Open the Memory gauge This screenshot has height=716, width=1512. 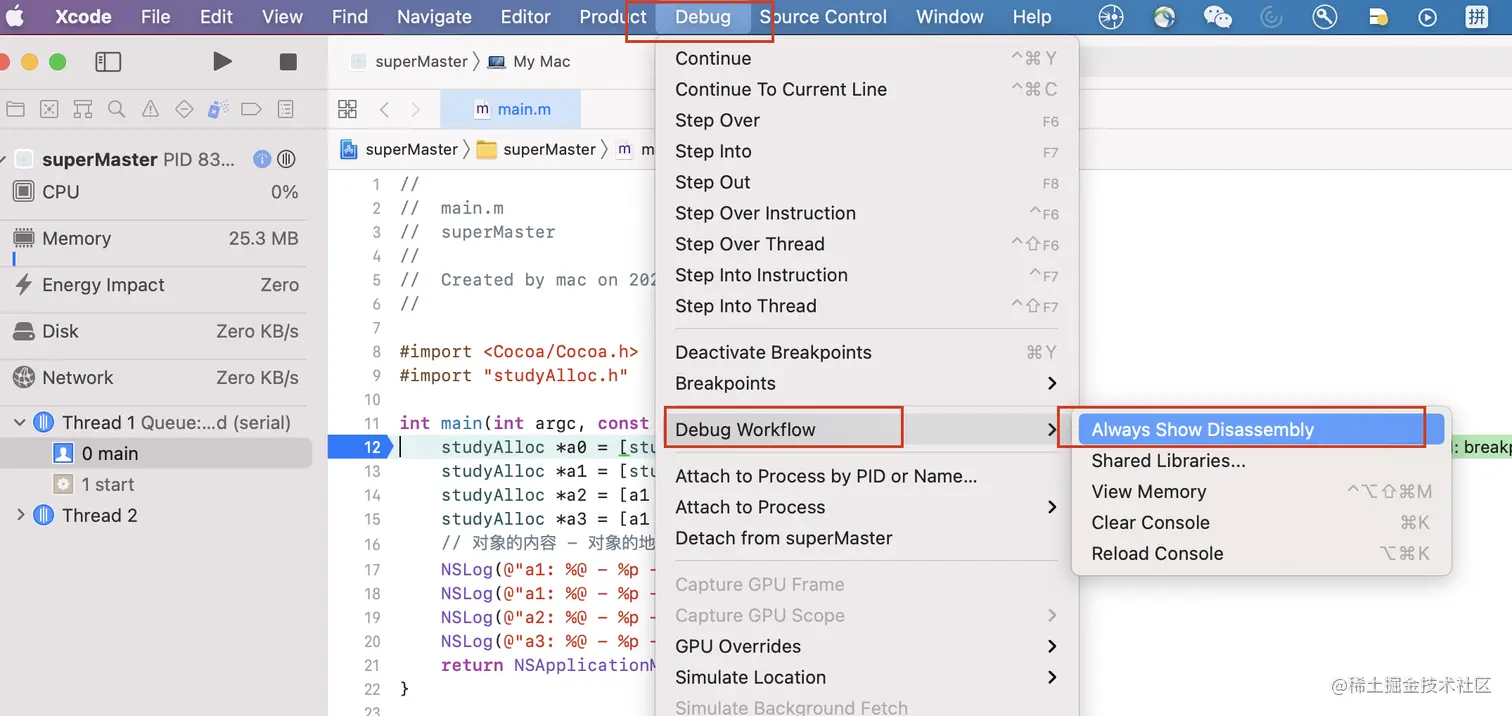tap(155, 238)
